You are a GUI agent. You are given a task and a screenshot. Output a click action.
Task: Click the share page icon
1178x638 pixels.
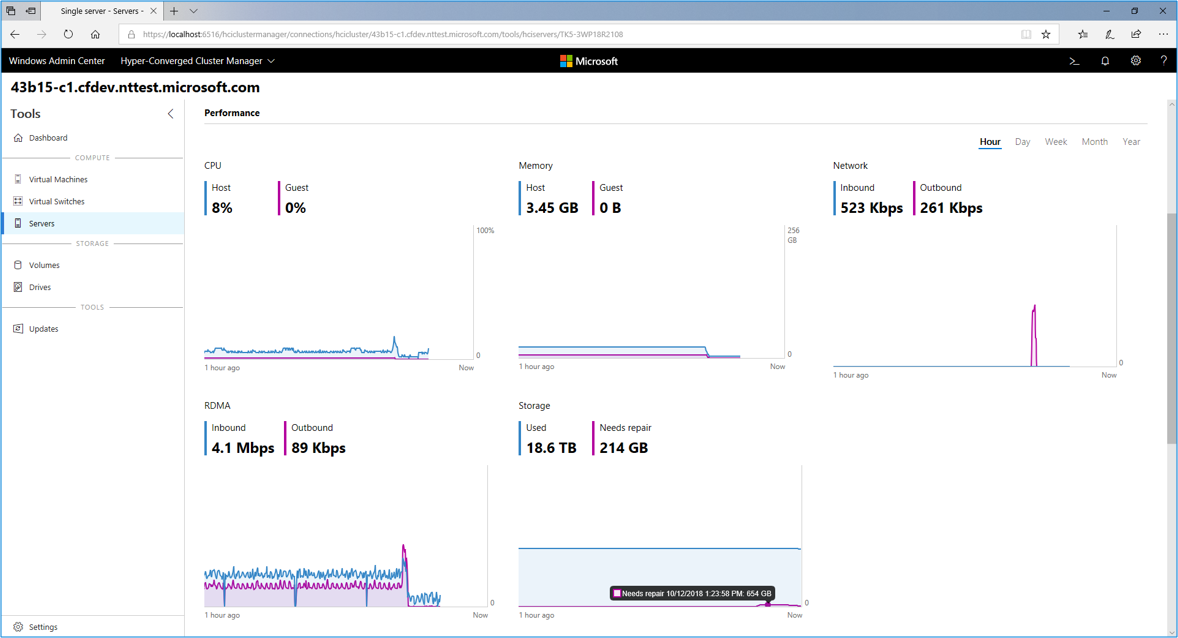[1136, 35]
